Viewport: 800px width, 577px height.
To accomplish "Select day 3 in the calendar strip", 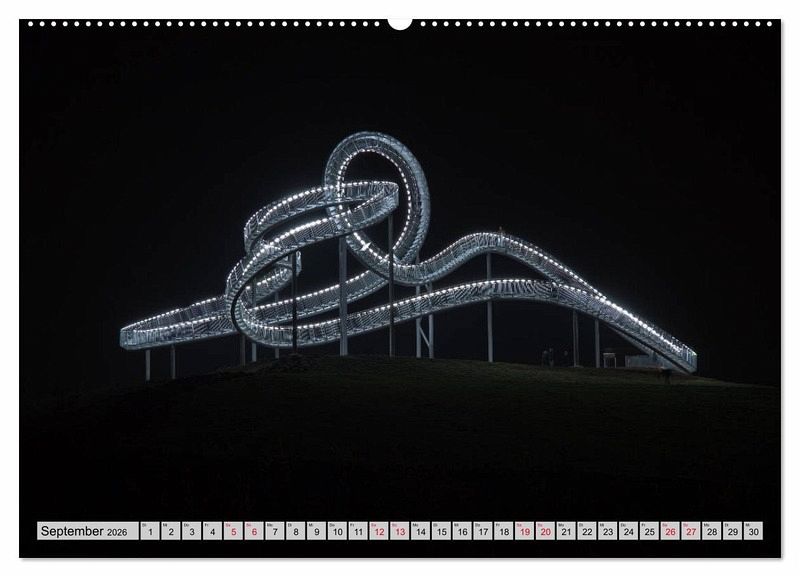I will coord(191,531).
